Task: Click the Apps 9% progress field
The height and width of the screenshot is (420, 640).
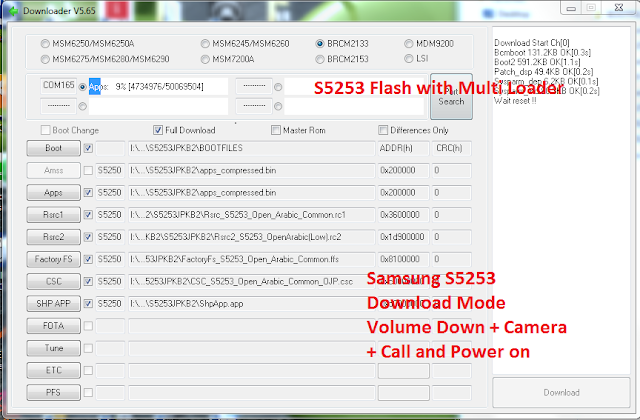Action: [158, 87]
